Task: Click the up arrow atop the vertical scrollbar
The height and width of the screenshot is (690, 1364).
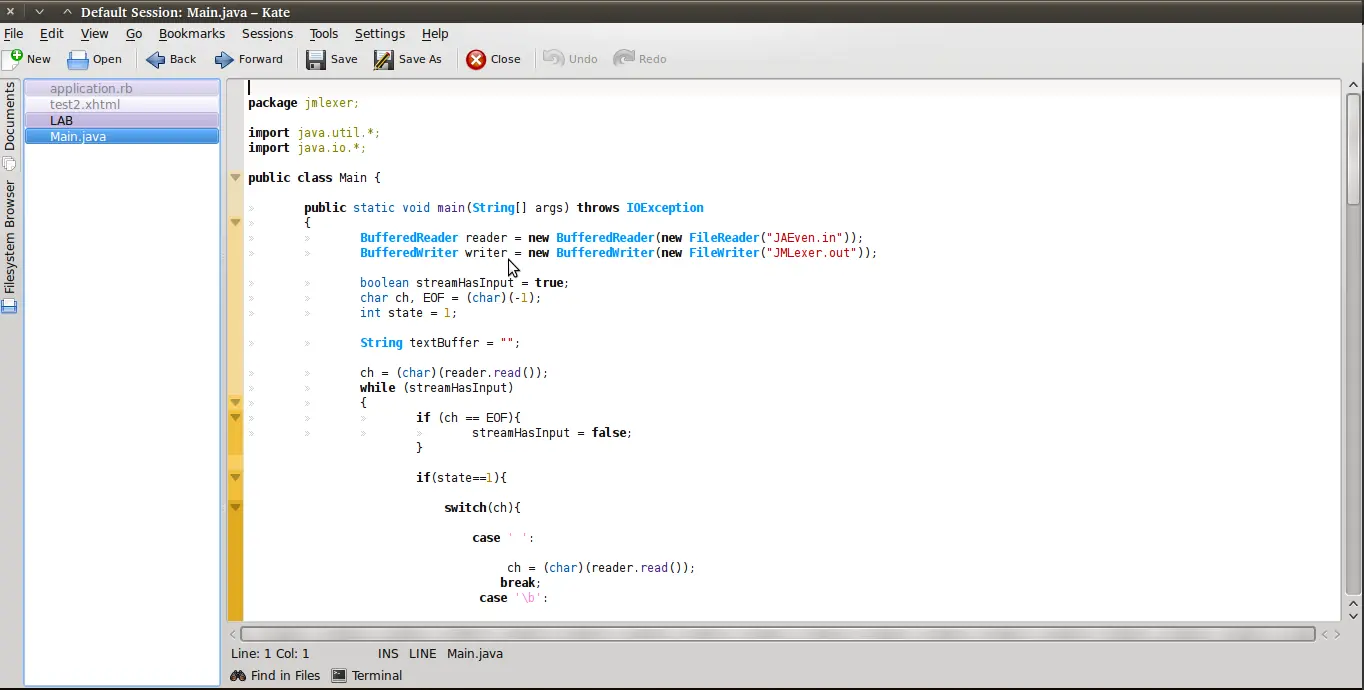Action: click(1353, 85)
